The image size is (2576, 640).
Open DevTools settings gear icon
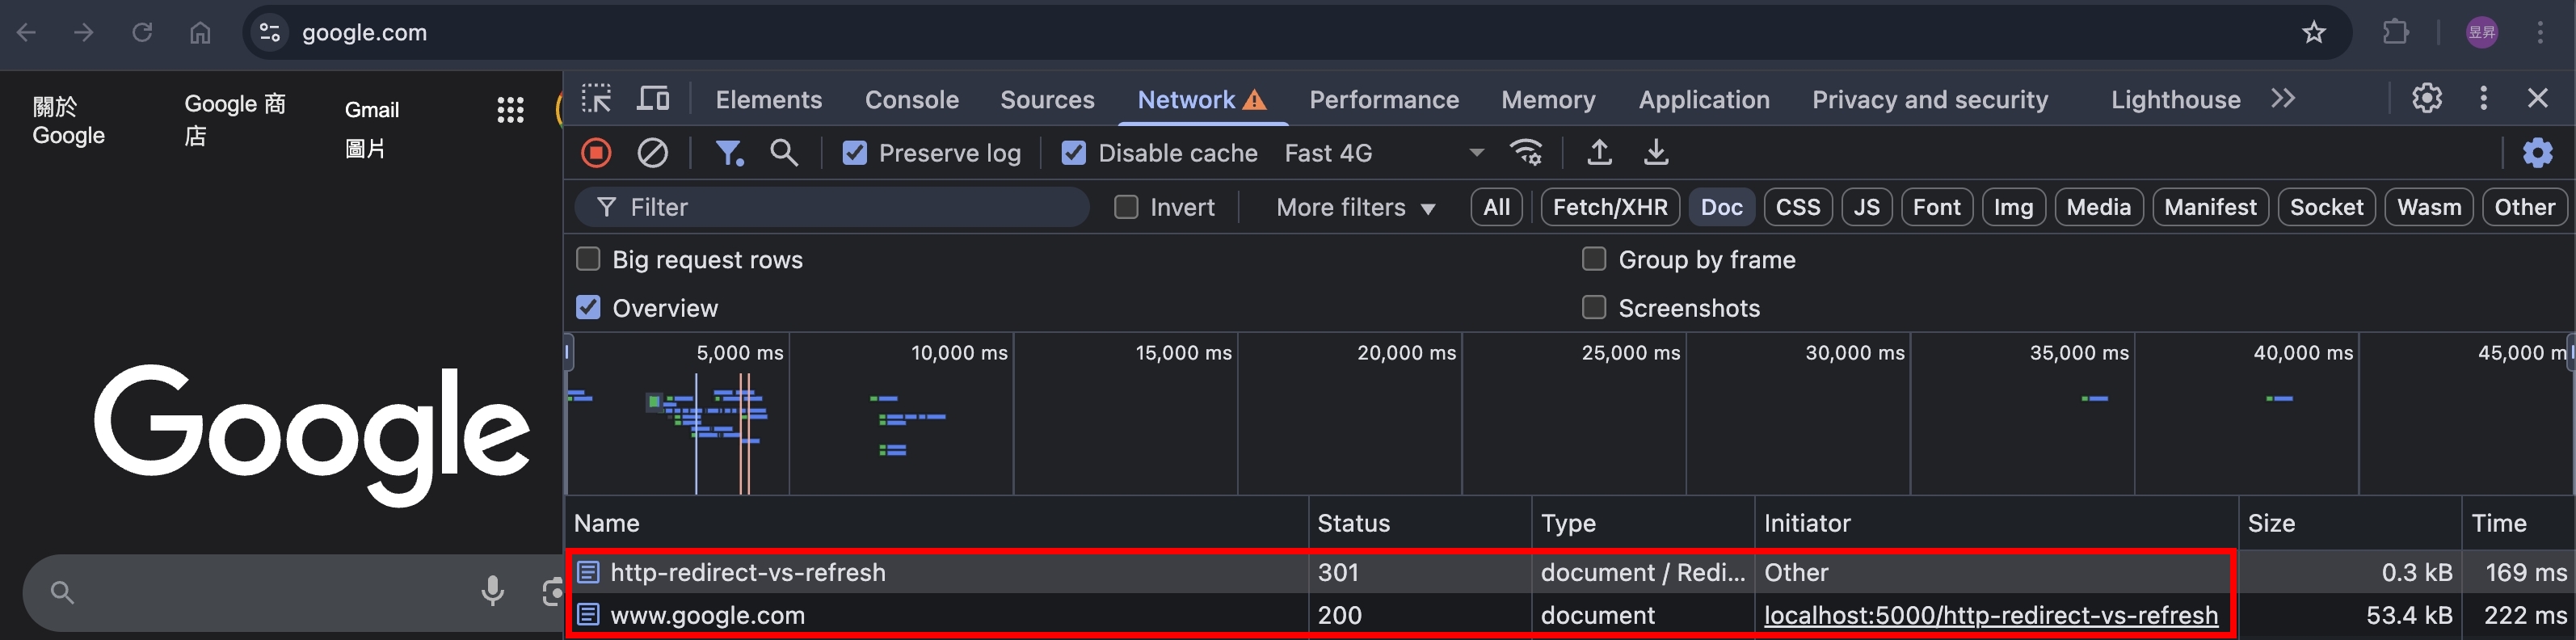coord(2427,98)
